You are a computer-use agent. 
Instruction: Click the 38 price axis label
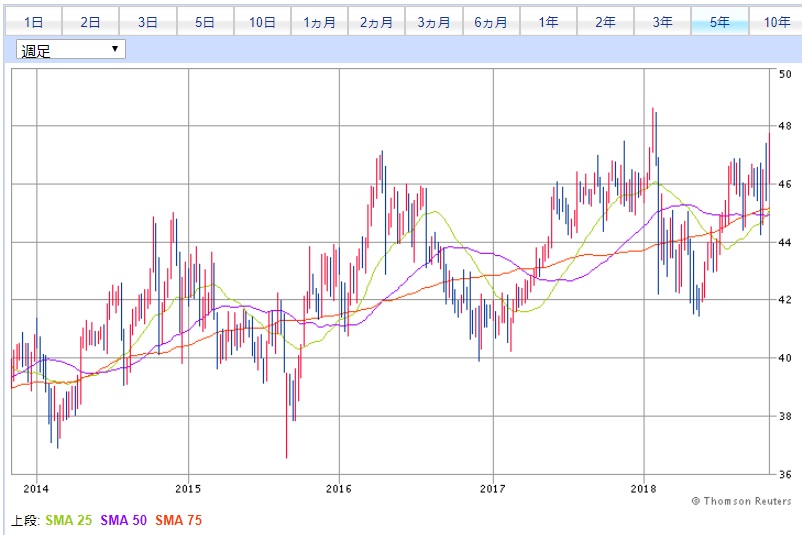[x=785, y=416]
